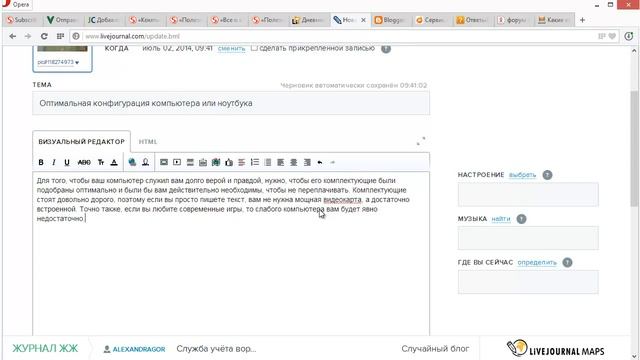This screenshot has height=360, width=640.
Task: Open help icon beside Где вы сейчас
Action: click(x=567, y=262)
